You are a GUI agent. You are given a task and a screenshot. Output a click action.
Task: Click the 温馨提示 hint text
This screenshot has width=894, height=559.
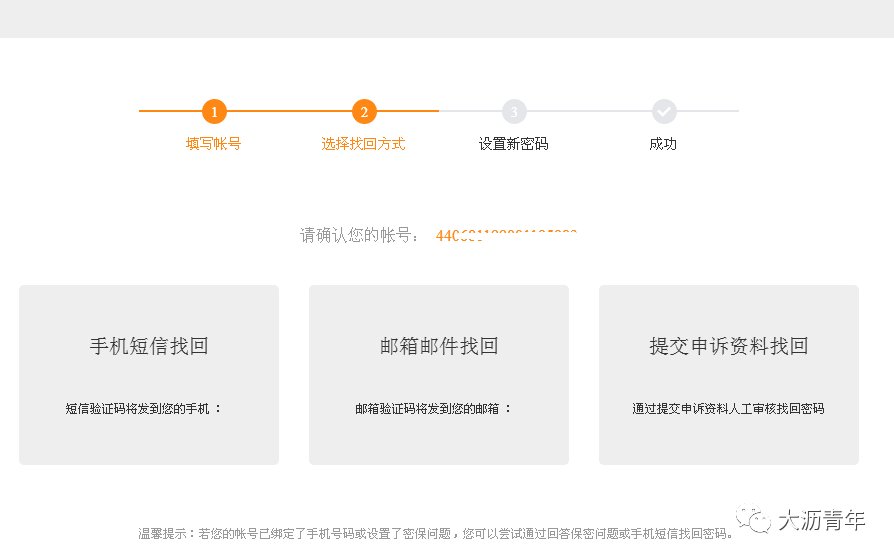[x=436, y=534]
